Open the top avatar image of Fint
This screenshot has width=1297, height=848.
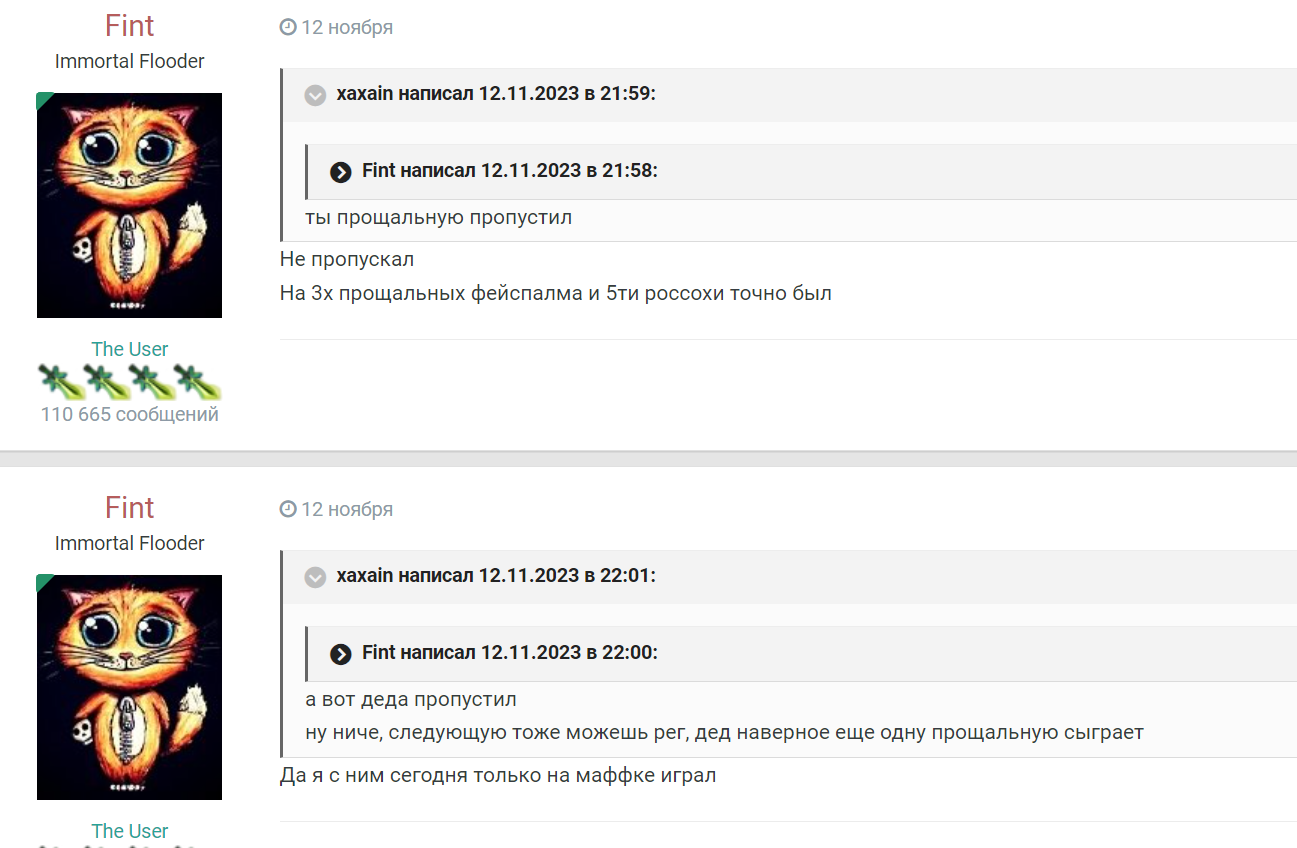coord(129,205)
